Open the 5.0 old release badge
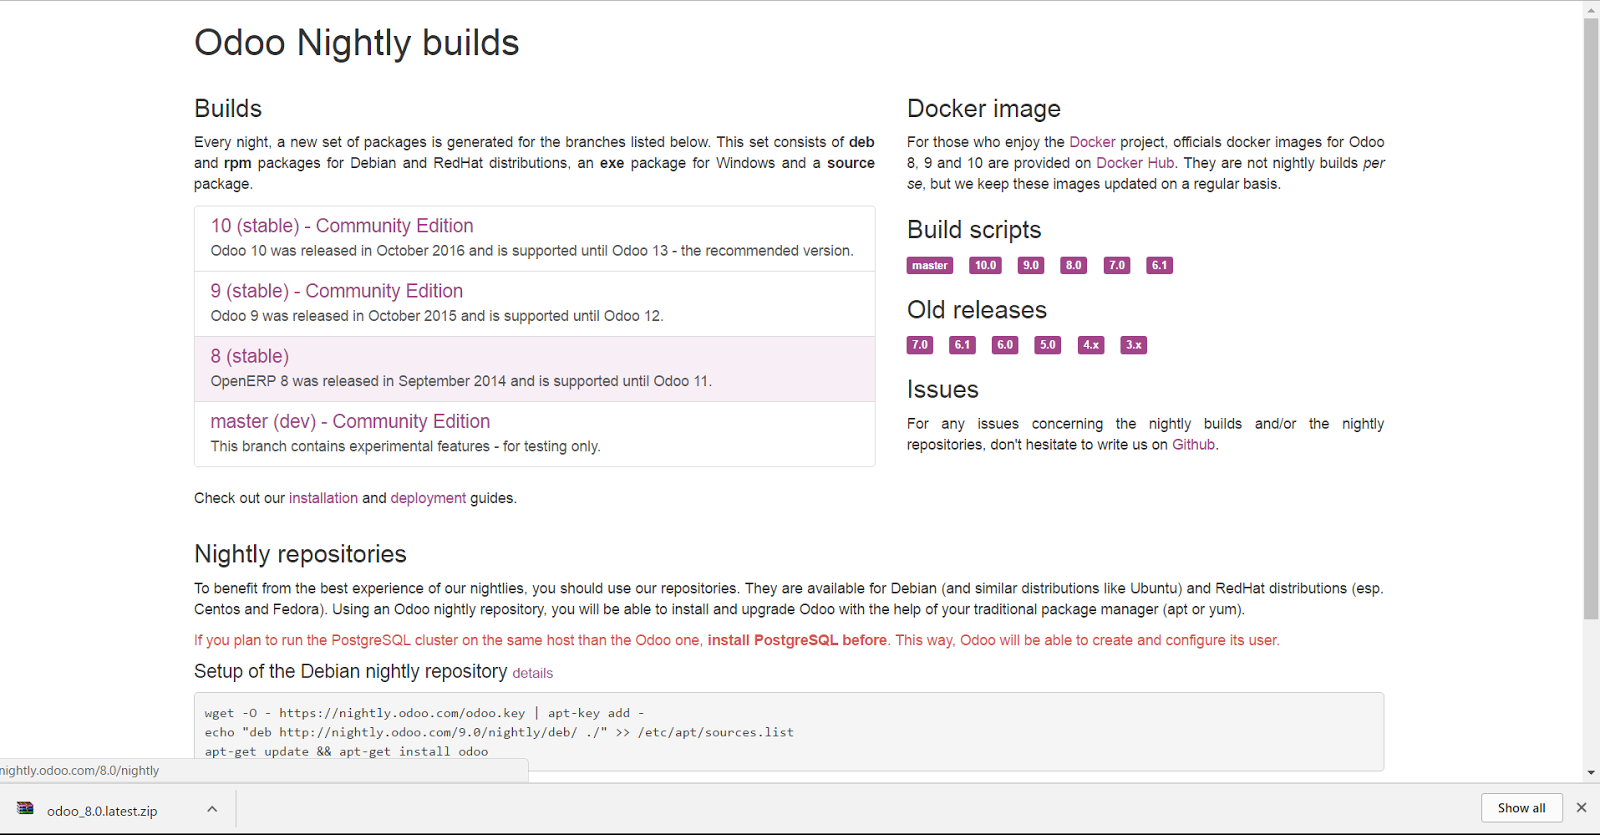This screenshot has width=1600, height=835. pyautogui.click(x=1047, y=345)
